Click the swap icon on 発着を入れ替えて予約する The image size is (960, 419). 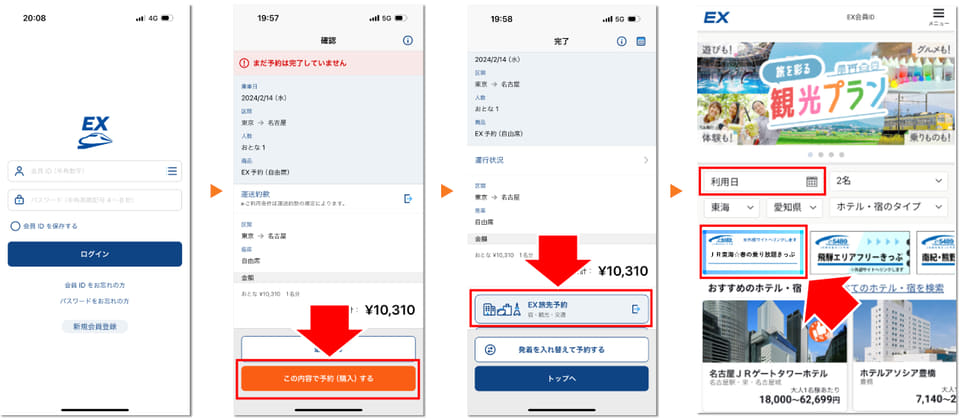click(490, 350)
